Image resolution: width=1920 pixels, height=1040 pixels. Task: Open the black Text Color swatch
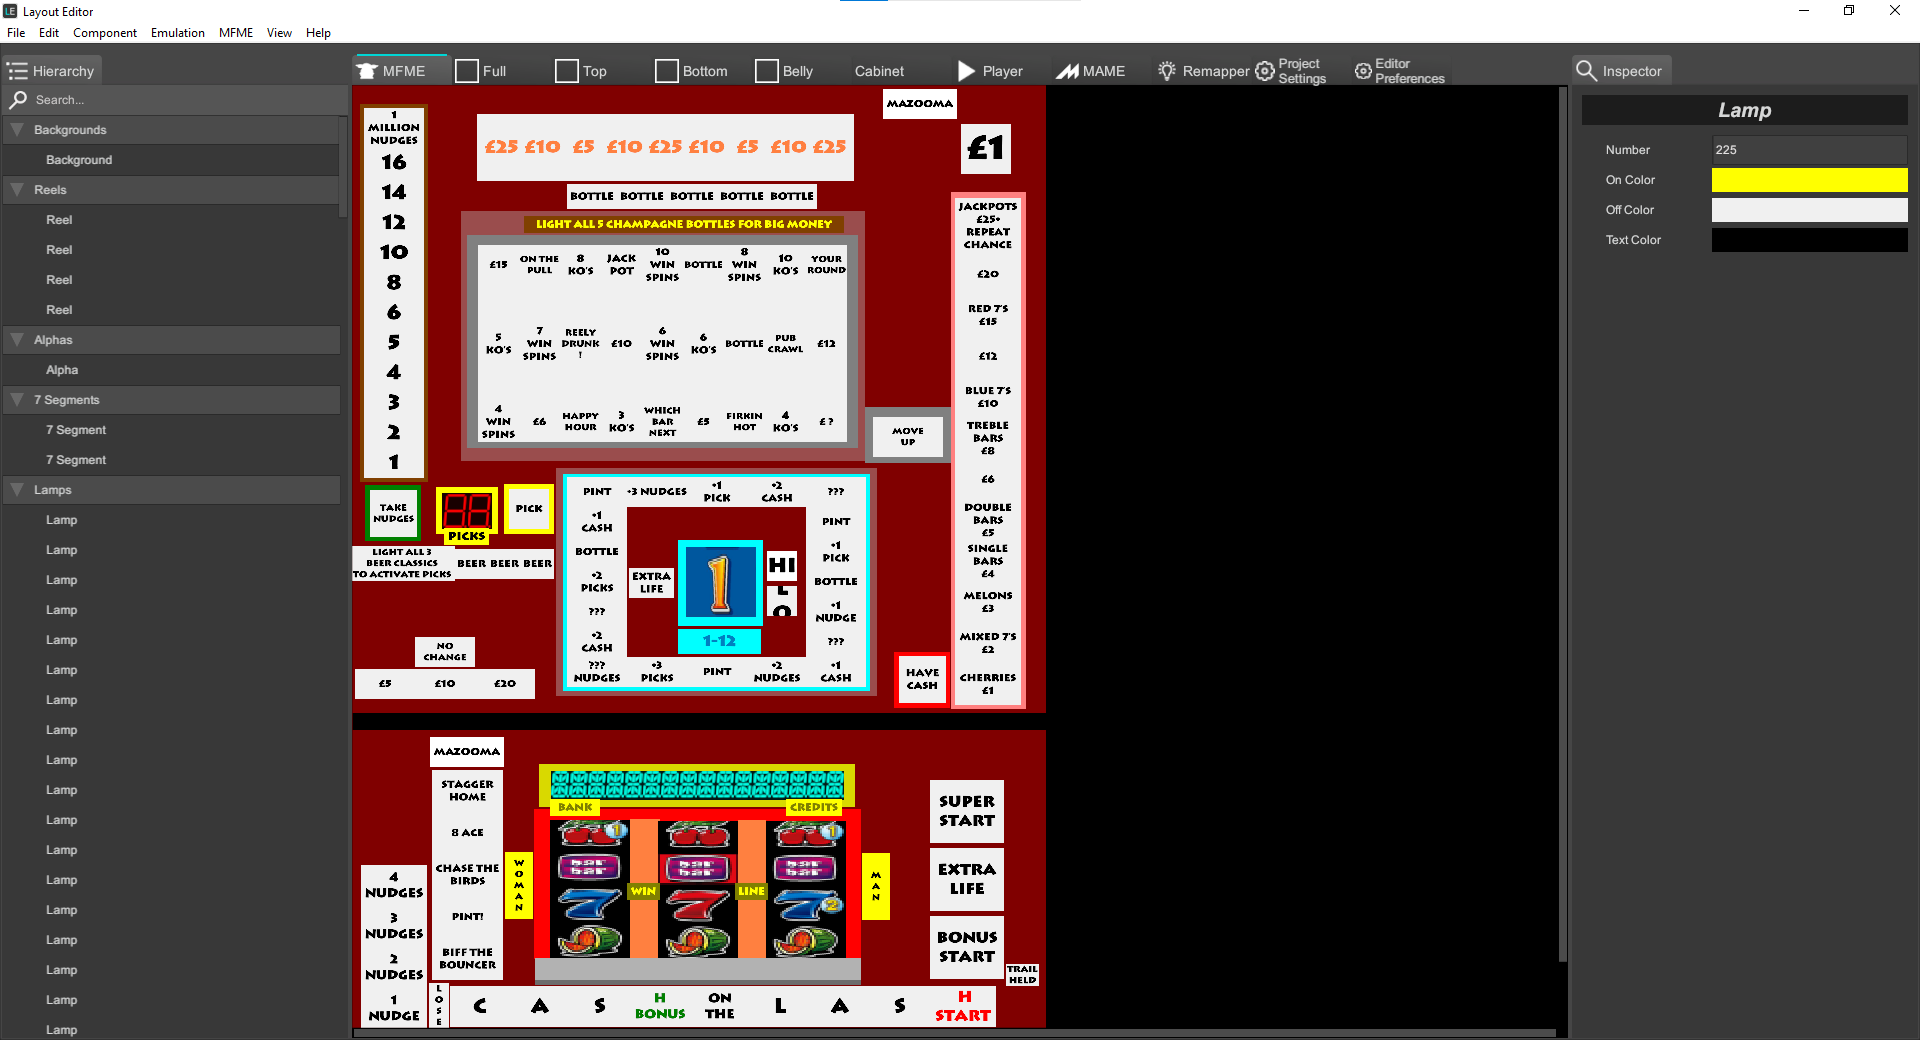tap(1809, 240)
